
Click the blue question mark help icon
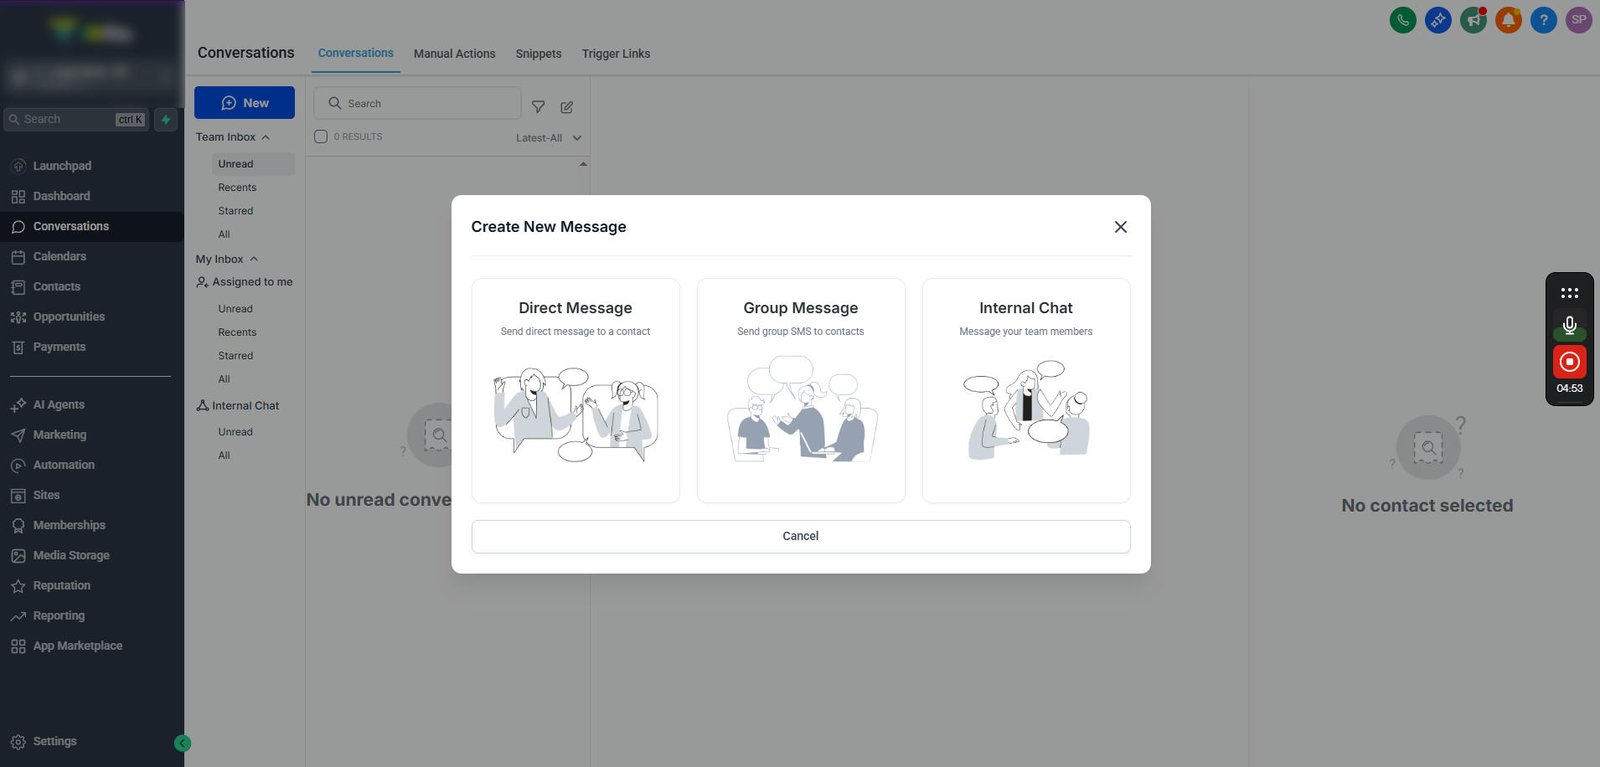point(1544,20)
